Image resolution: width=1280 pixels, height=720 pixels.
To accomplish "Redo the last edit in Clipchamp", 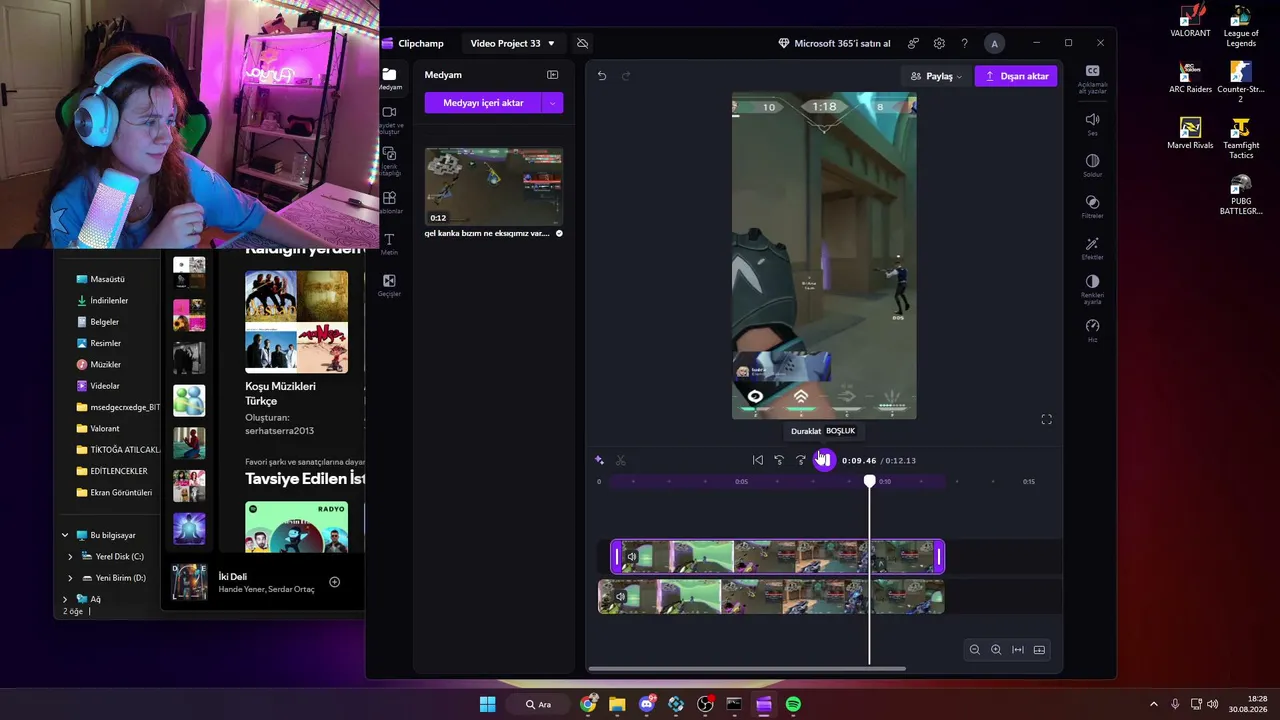I will tap(626, 76).
